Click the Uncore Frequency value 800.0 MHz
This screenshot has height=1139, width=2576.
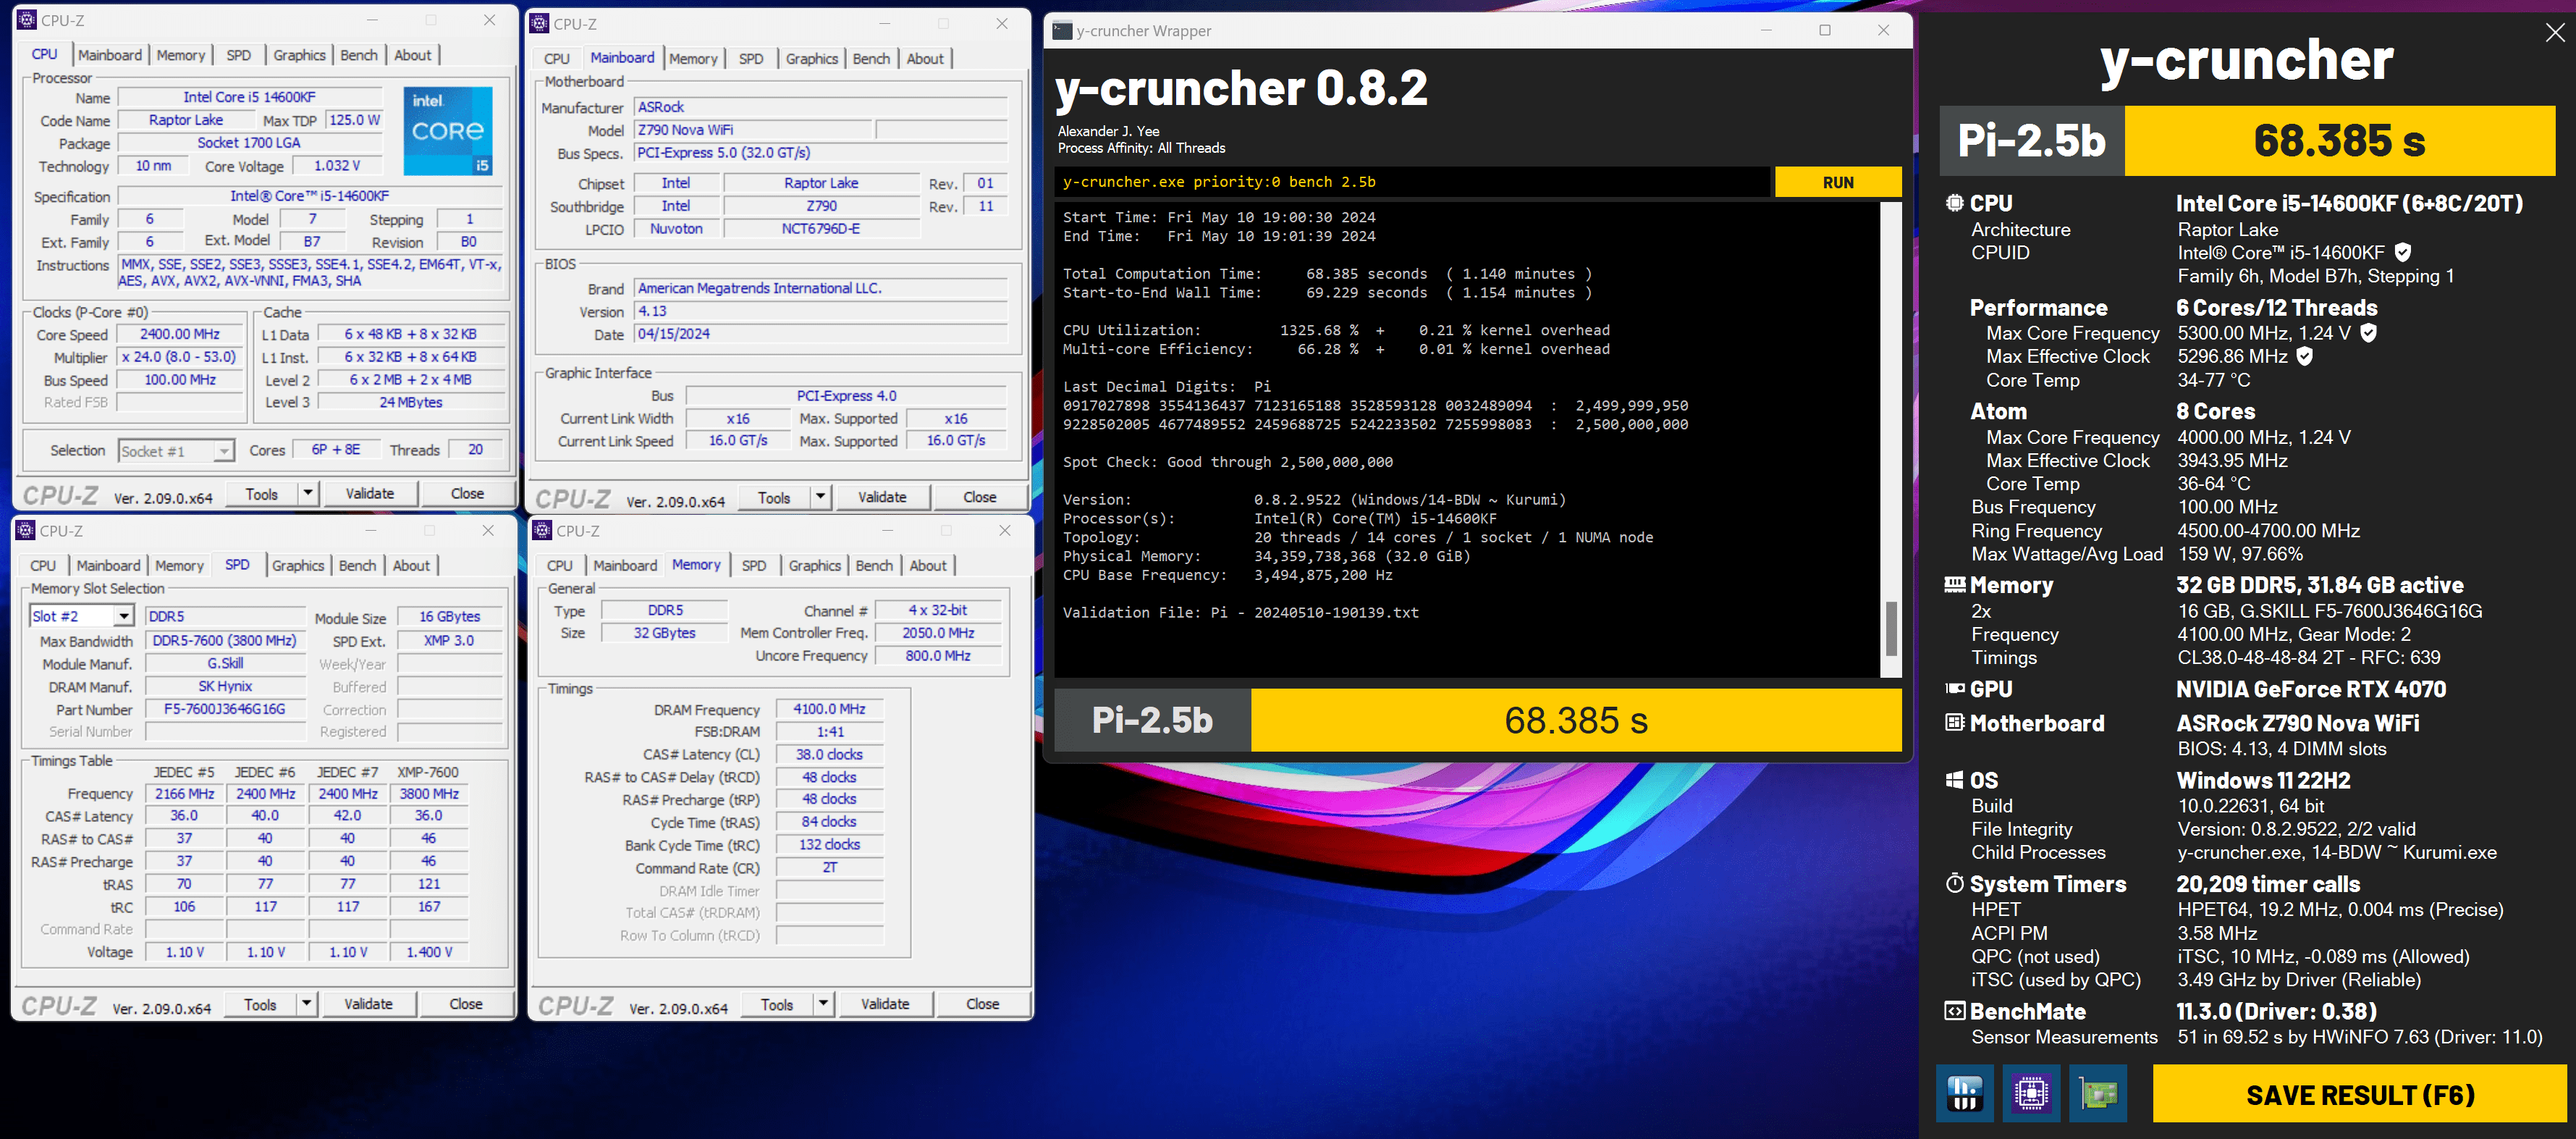coord(938,655)
